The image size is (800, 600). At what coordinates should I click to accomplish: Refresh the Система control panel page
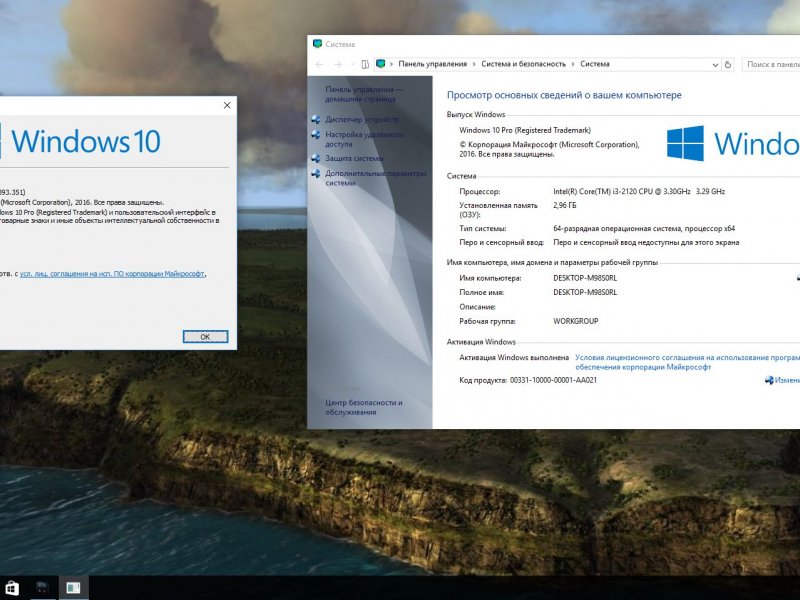click(x=728, y=64)
